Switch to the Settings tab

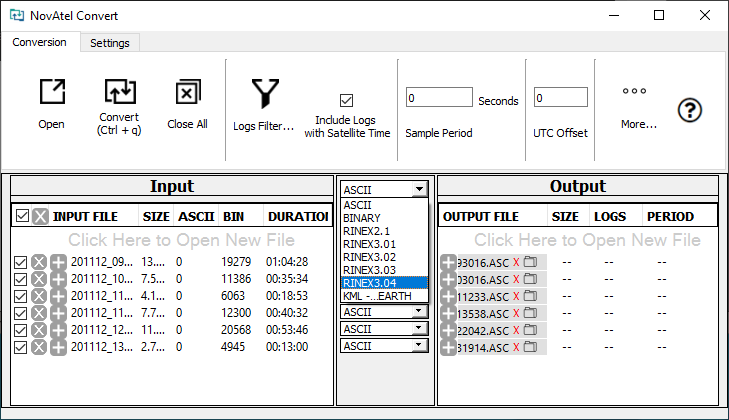click(110, 43)
